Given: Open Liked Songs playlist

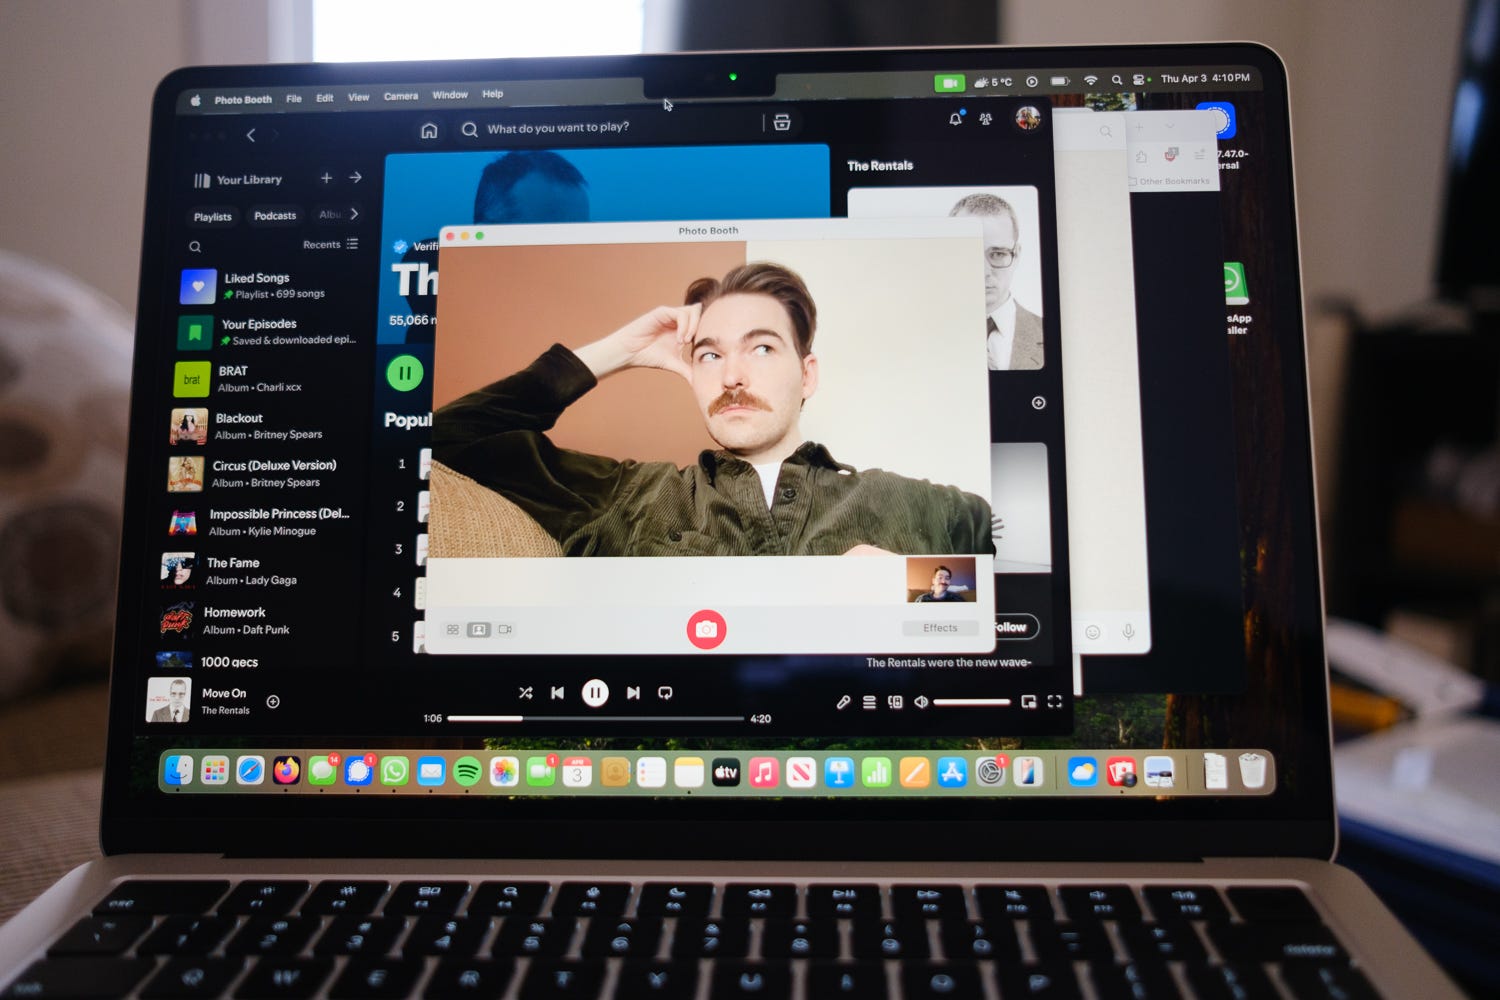Looking at the screenshot, I should coord(270,286).
